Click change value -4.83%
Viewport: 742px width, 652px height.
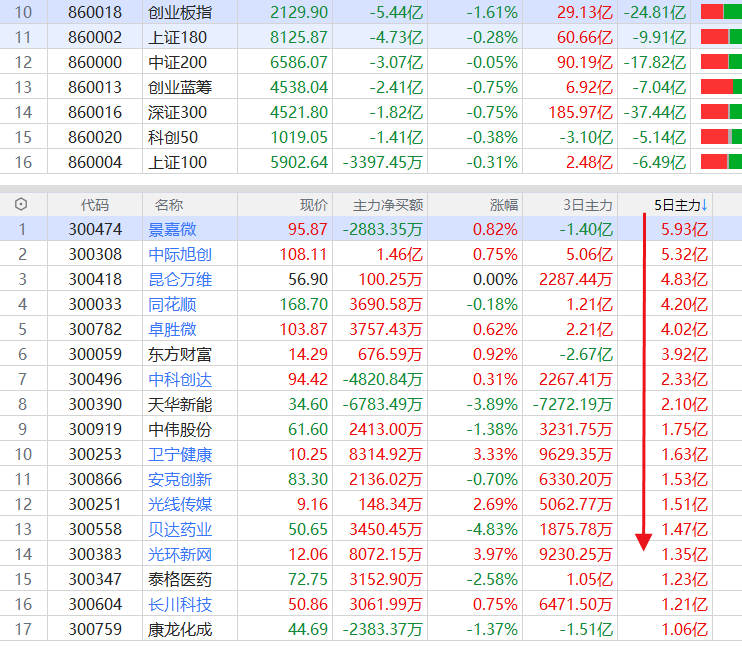point(492,529)
